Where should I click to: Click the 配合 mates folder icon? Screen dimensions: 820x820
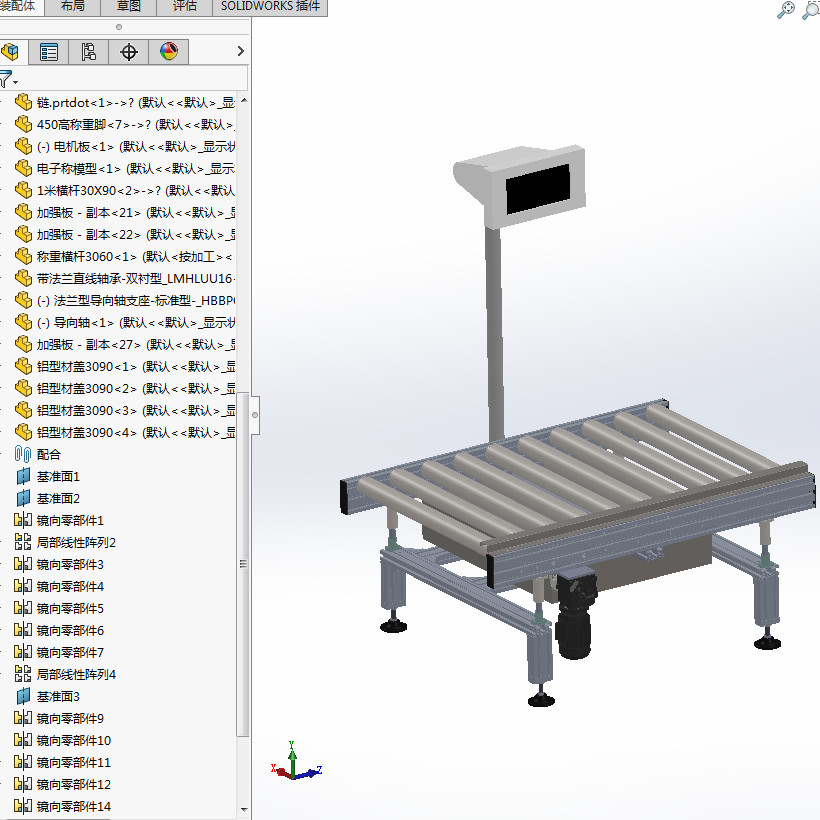pos(23,454)
